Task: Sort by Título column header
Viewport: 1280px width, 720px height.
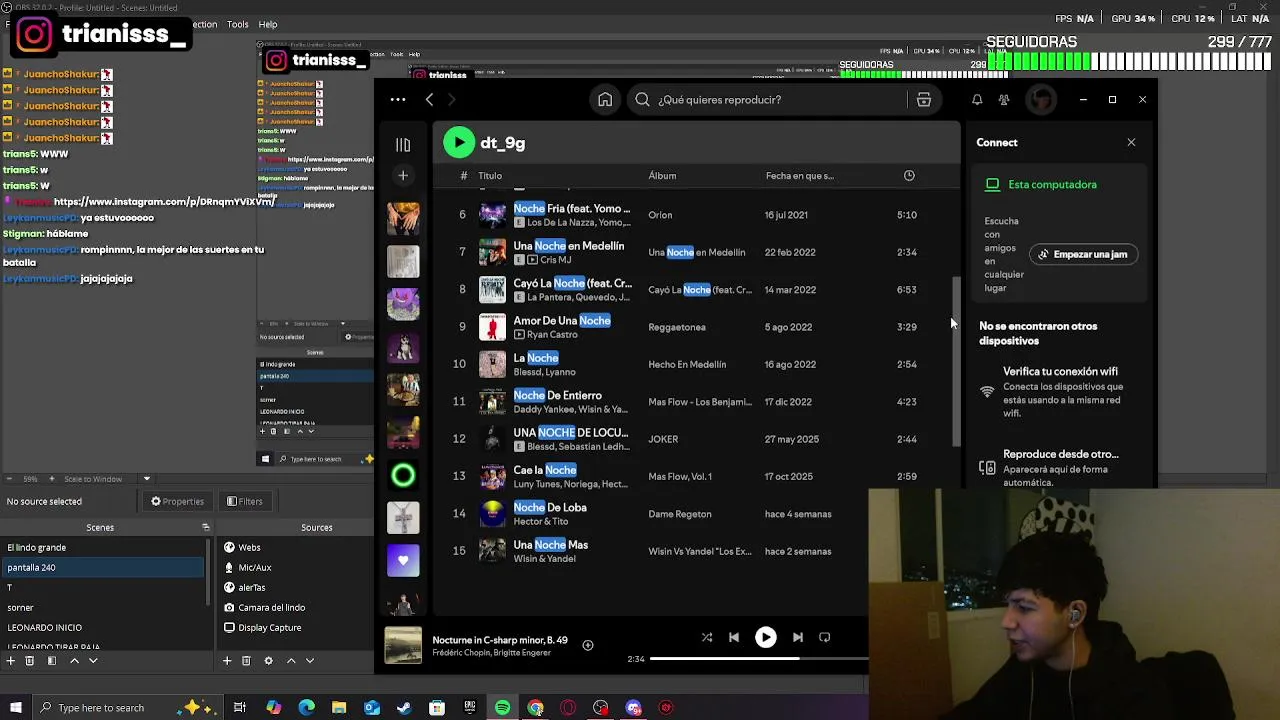Action: coord(490,176)
